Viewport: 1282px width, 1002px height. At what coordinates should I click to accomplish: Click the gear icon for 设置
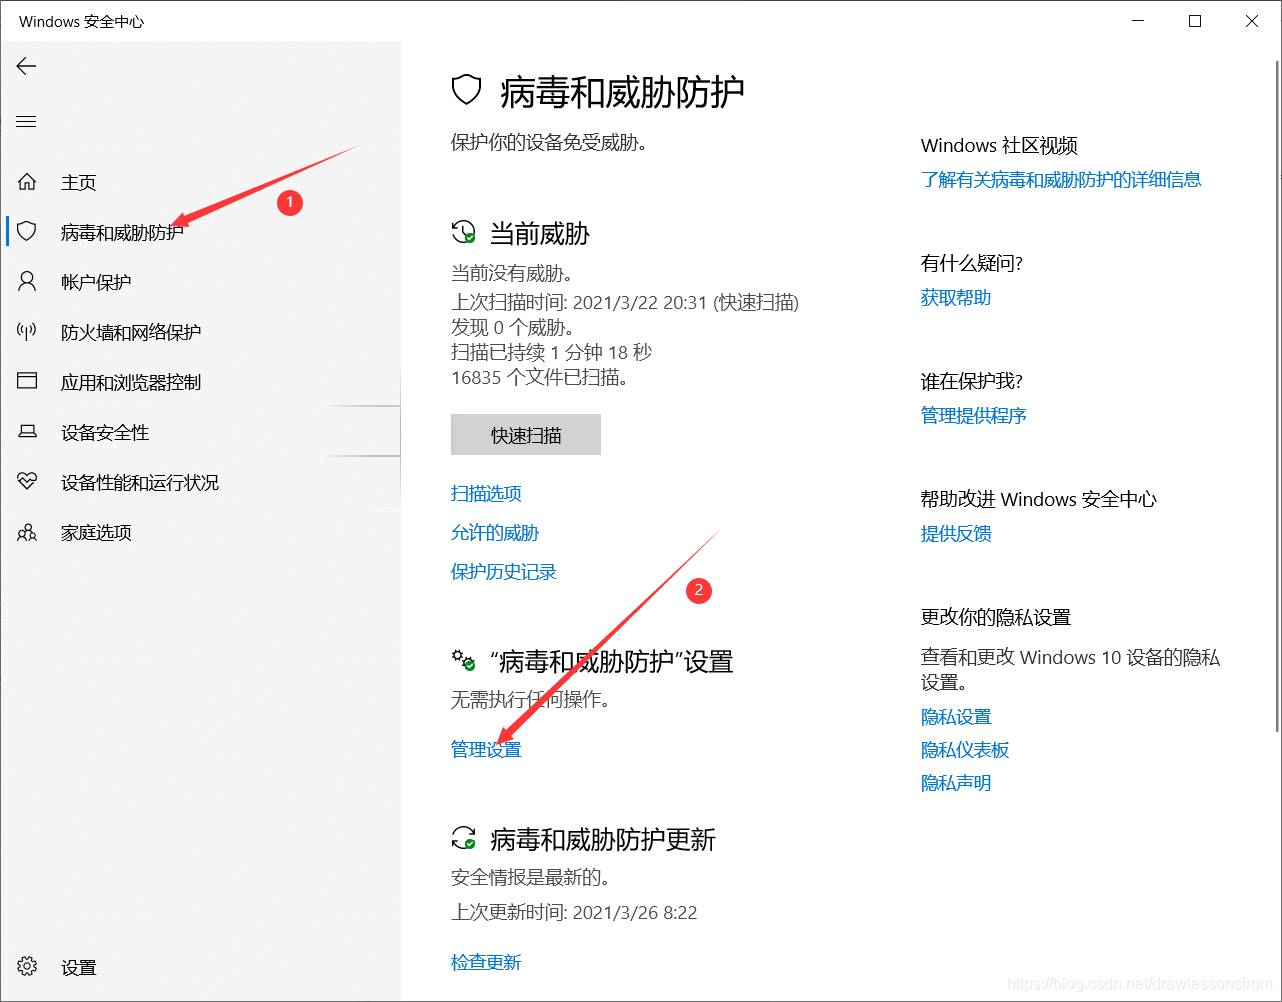click(27, 967)
